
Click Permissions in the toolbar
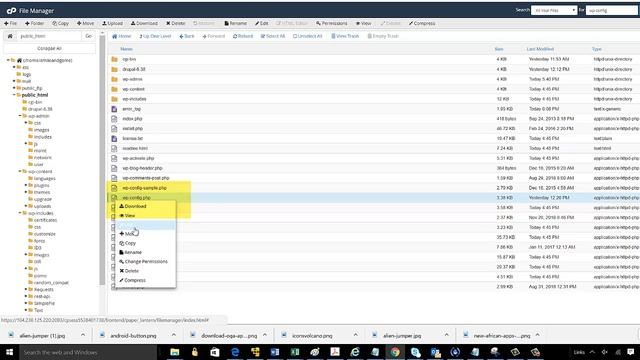tap(331, 23)
